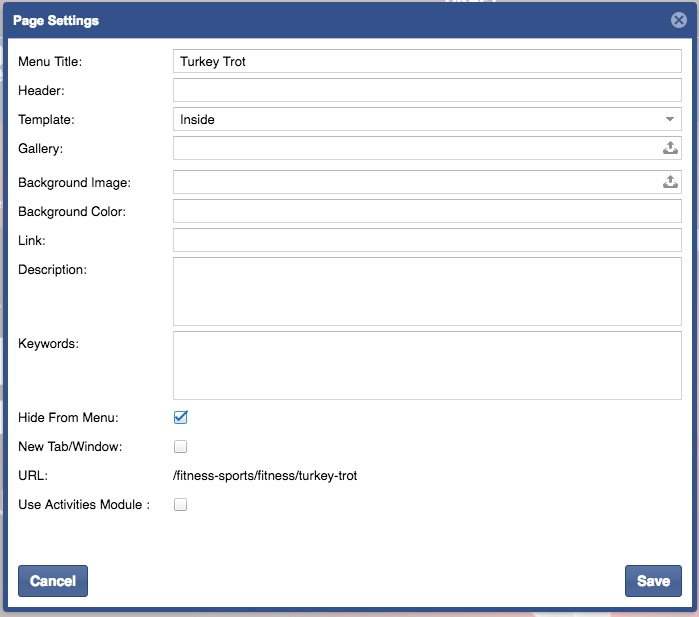Image resolution: width=699 pixels, height=617 pixels.
Task: Uncheck the Hide From Menu checkbox
Action: tap(181, 417)
